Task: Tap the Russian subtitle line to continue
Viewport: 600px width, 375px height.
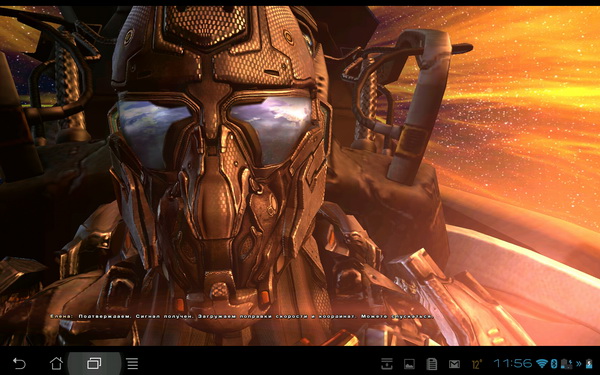Action: pyautogui.click(x=241, y=316)
